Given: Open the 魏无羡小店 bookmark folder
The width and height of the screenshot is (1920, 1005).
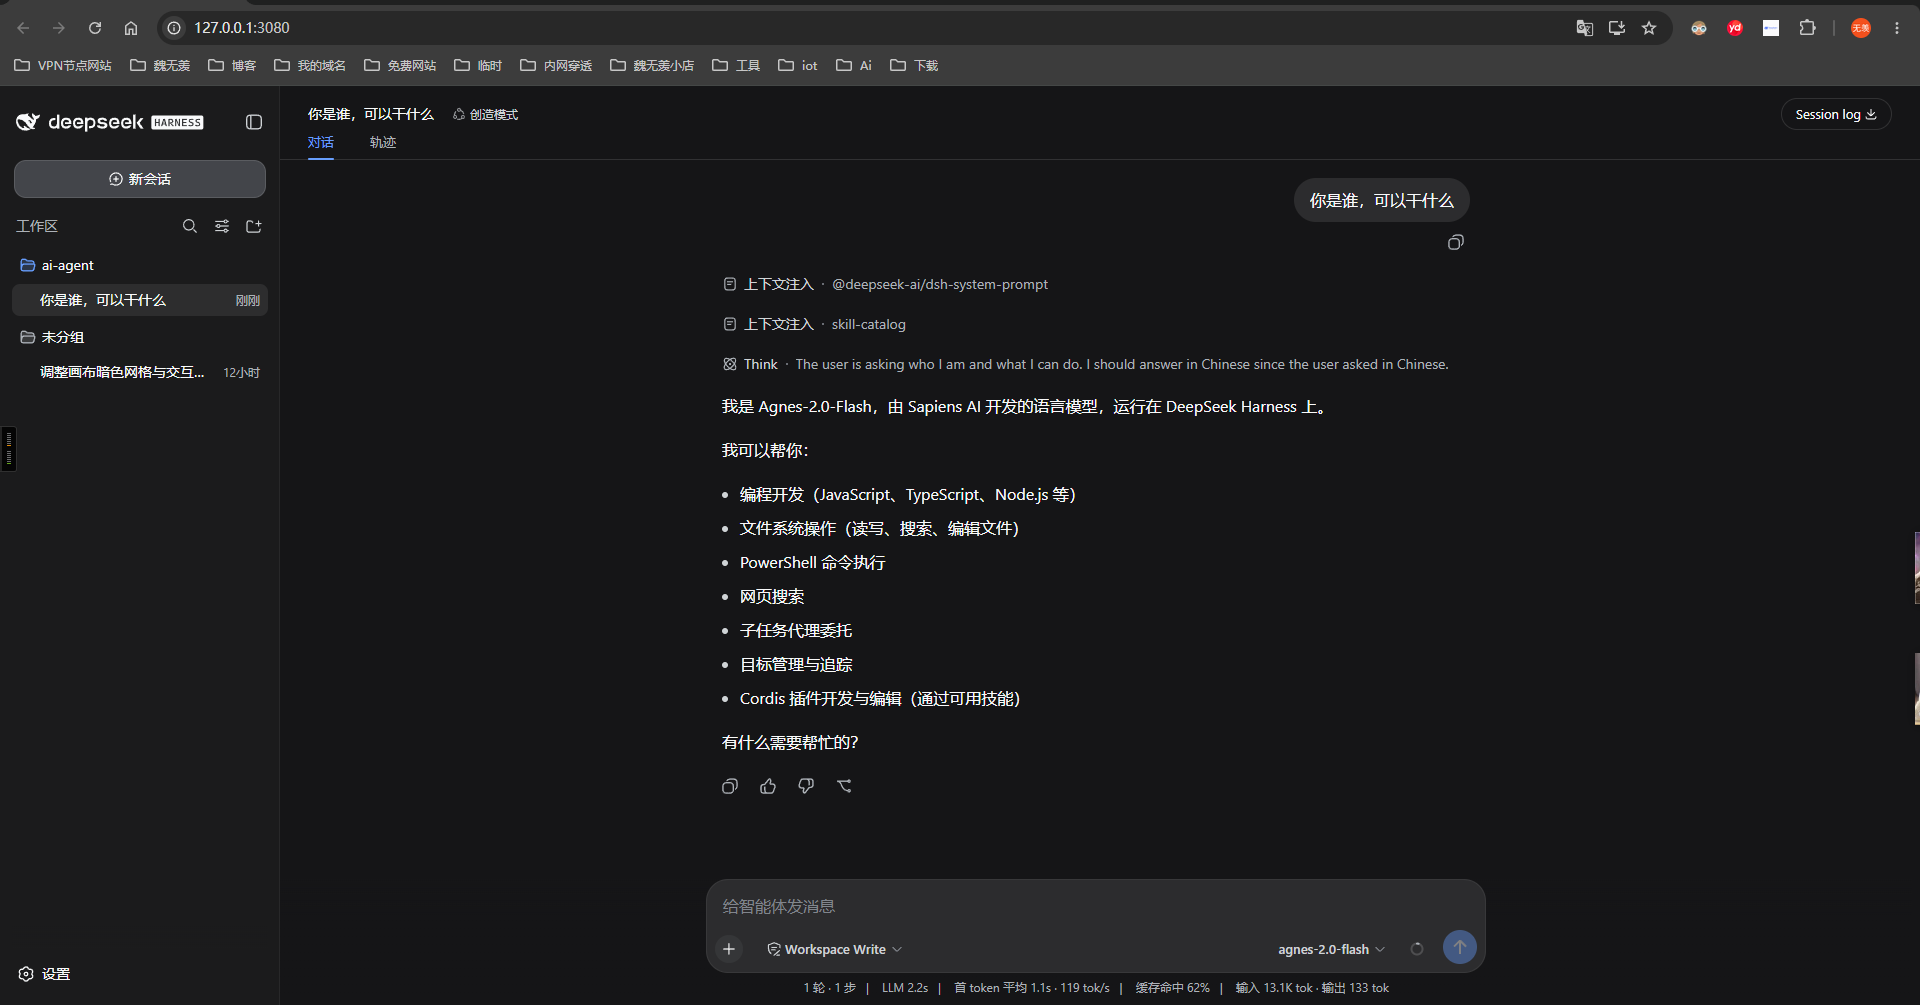Looking at the screenshot, I should (652, 65).
